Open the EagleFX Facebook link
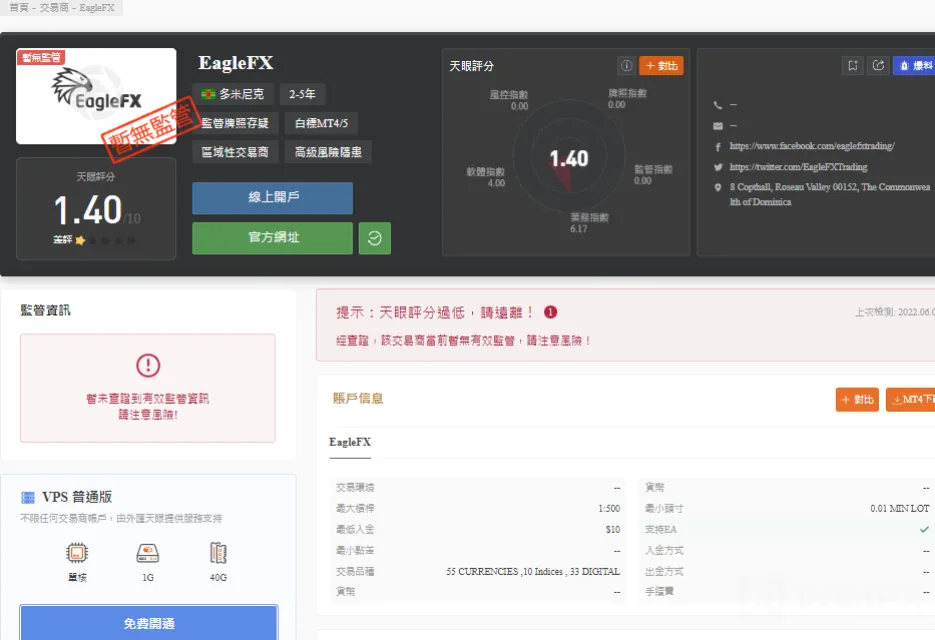Image resolution: width=935 pixels, height=640 pixels. pos(812,146)
